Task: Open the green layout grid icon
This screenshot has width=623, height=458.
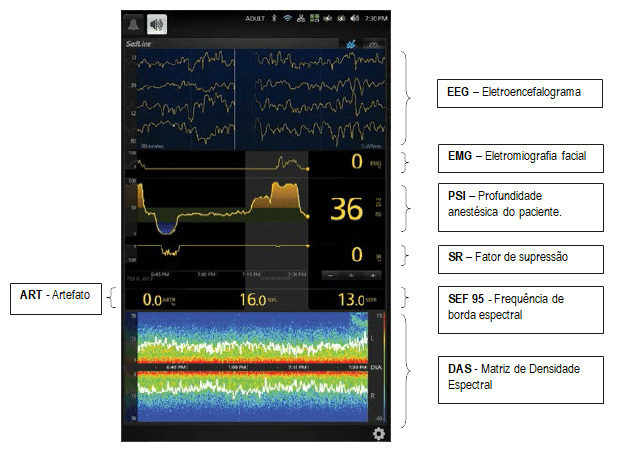Action: tap(315, 19)
